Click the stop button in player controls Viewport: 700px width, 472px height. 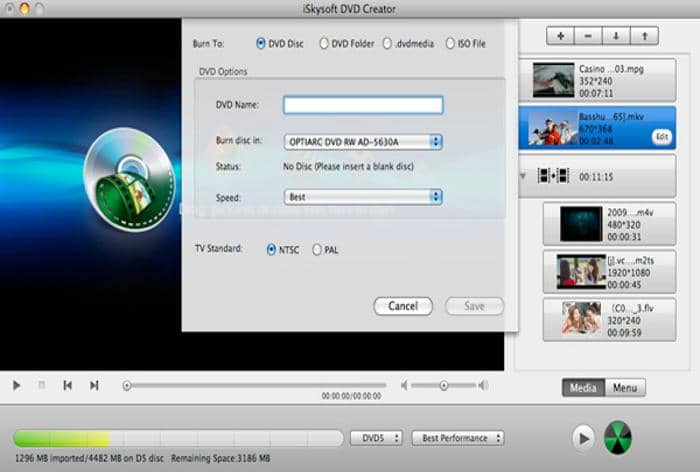pos(42,385)
